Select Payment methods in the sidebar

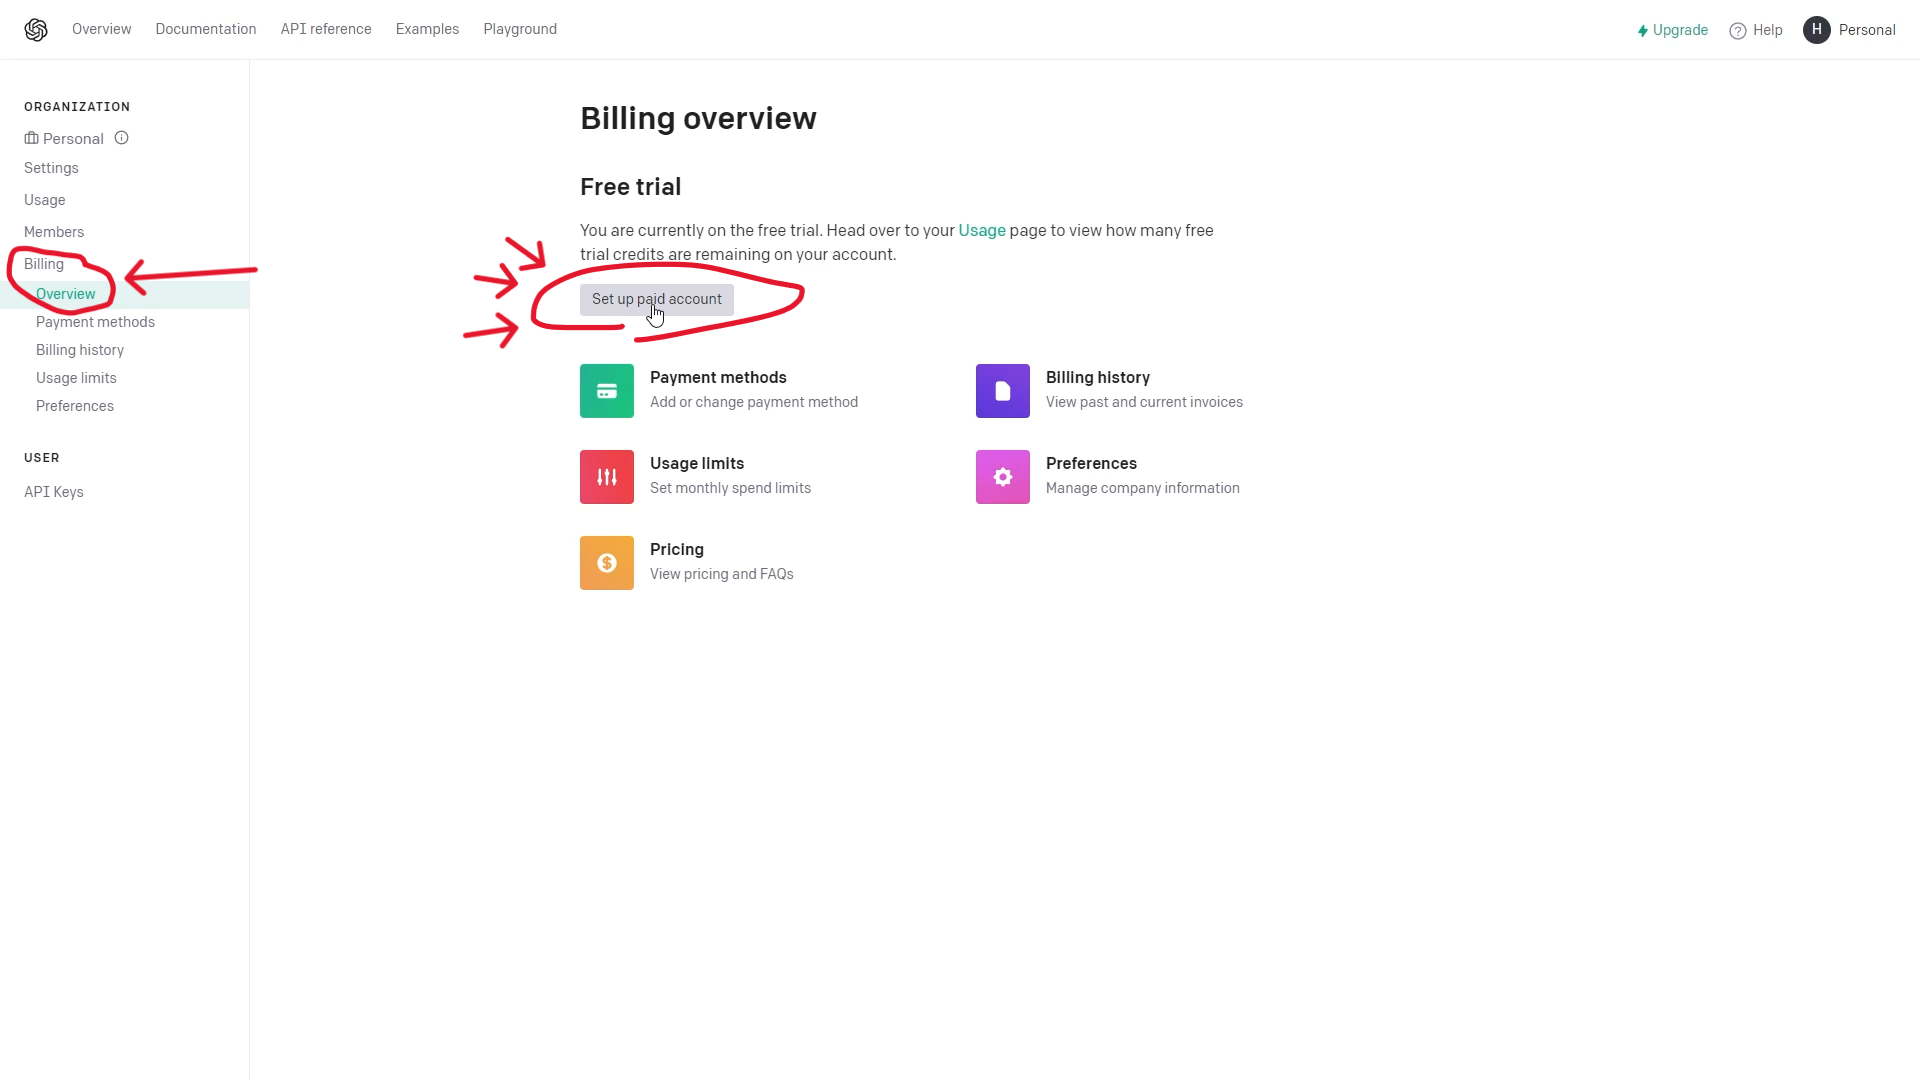[x=95, y=322]
